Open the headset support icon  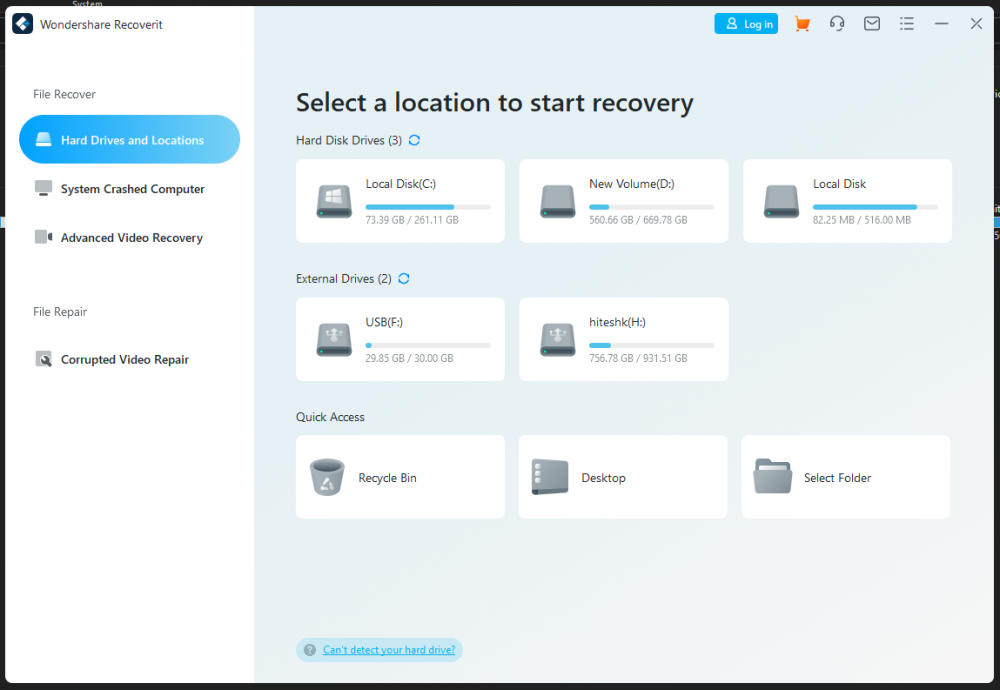point(837,24)
